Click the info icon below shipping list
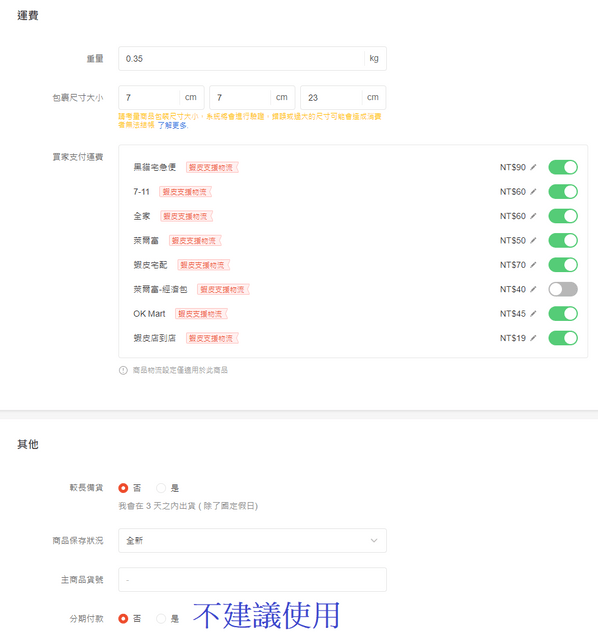 (123, 370)
